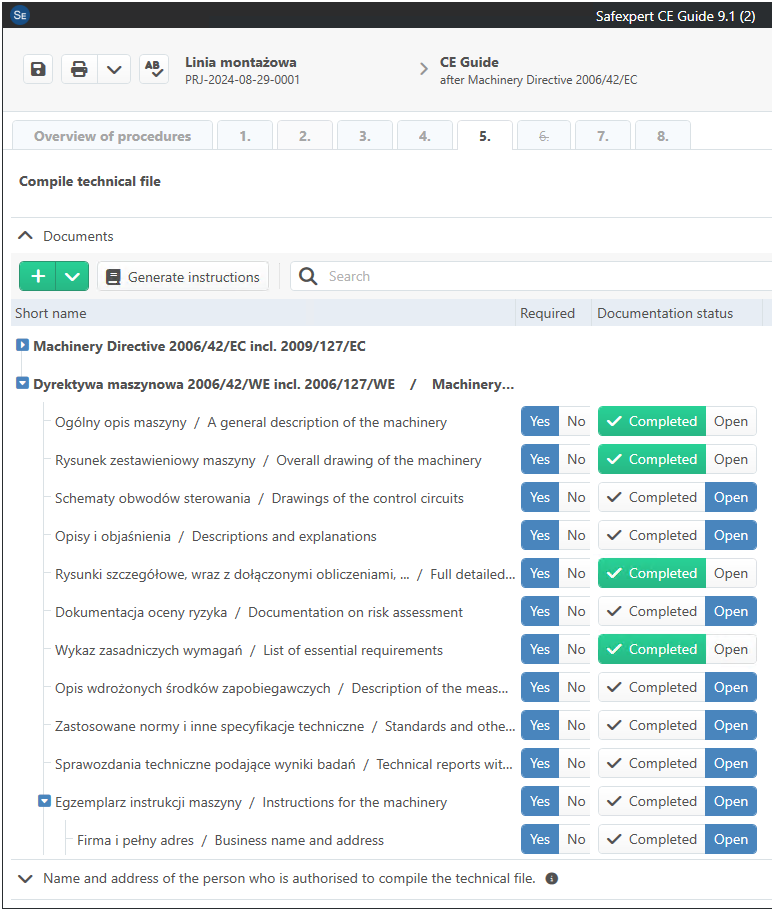
Task: Click info icon next to authorised person section
Action: 551,879
